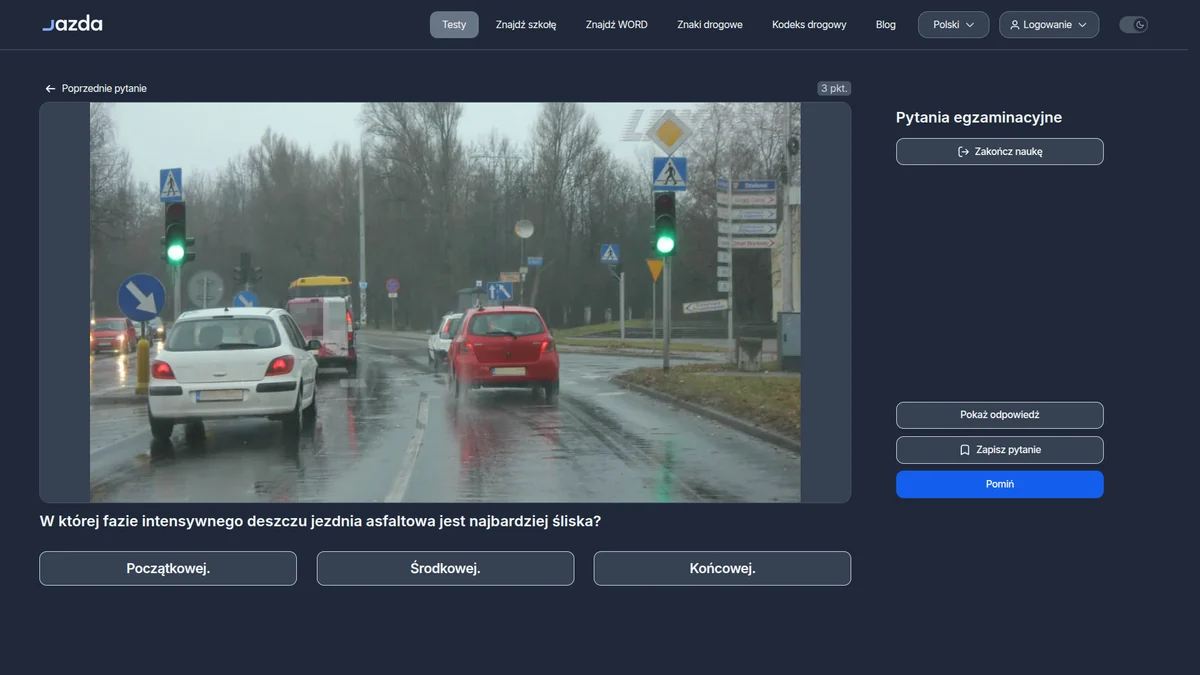Click the back arrow icon
This screenshot has height=675, width=1200.
50,89
